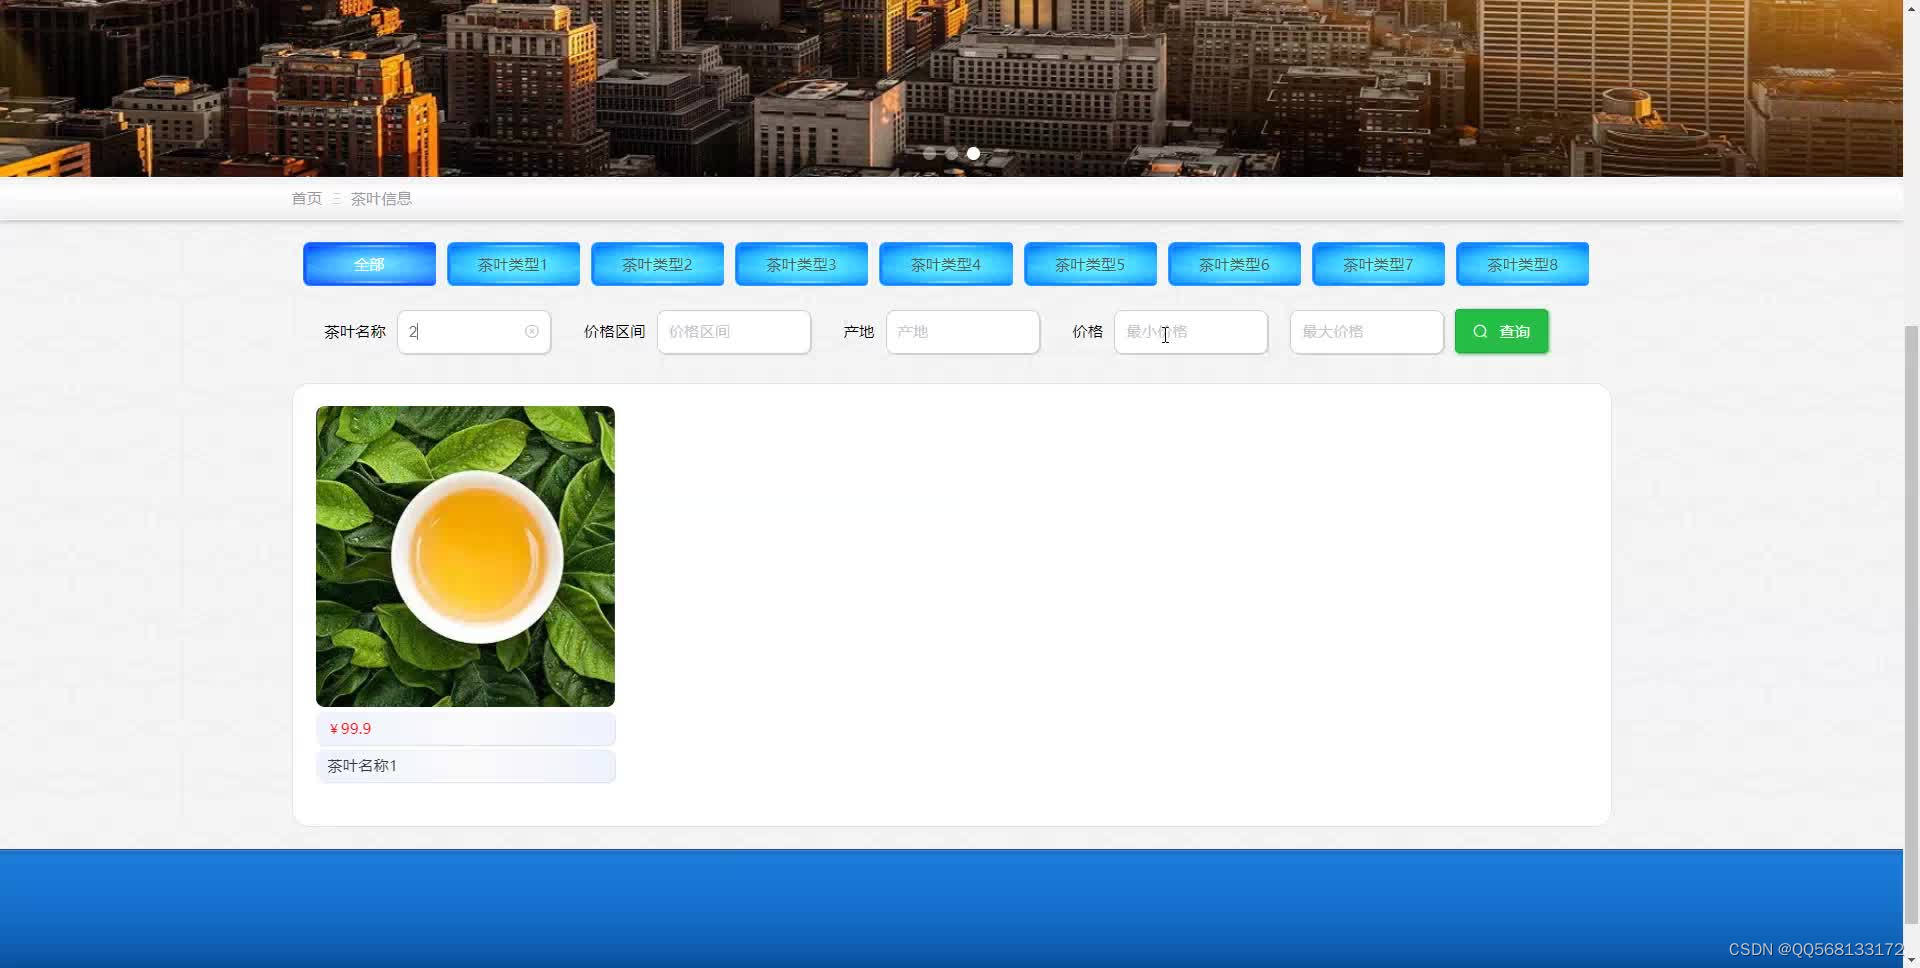Switch to the 茶叶类型3 category

coord(801,263)
